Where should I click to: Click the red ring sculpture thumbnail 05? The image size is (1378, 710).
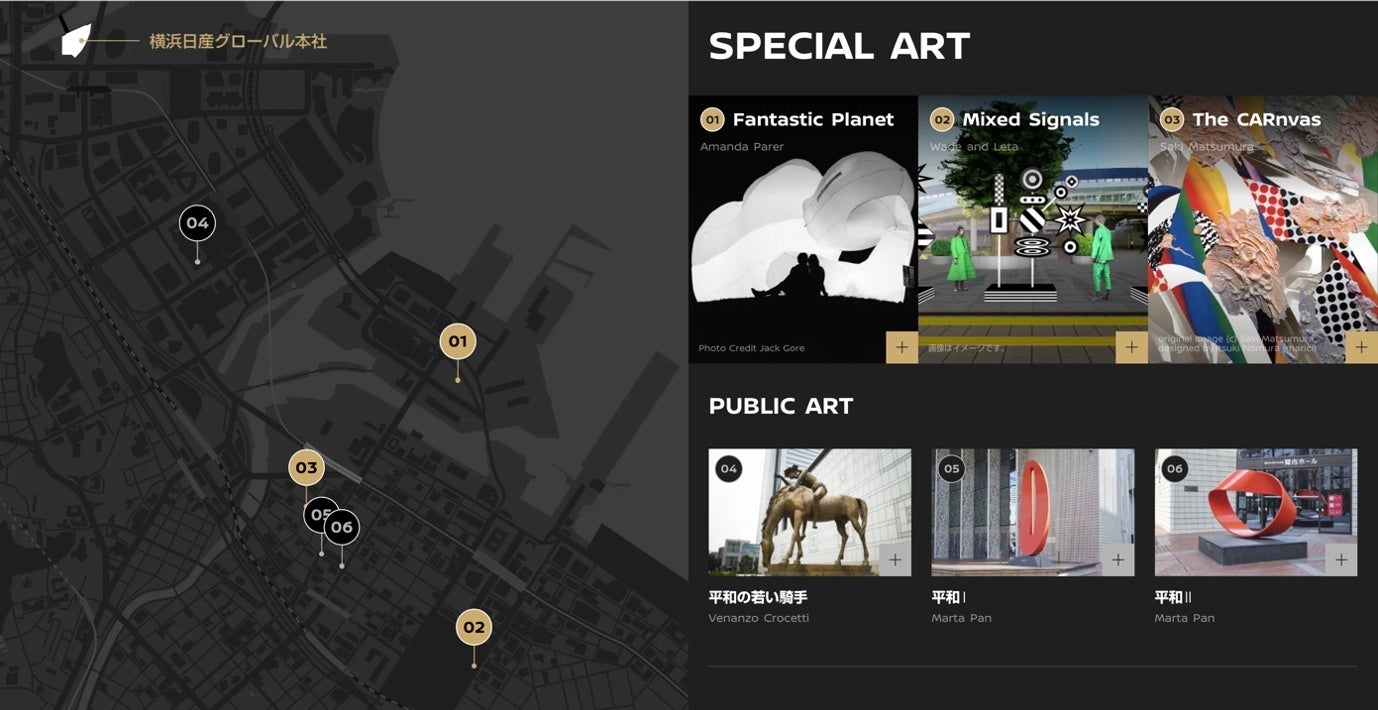1033,512
